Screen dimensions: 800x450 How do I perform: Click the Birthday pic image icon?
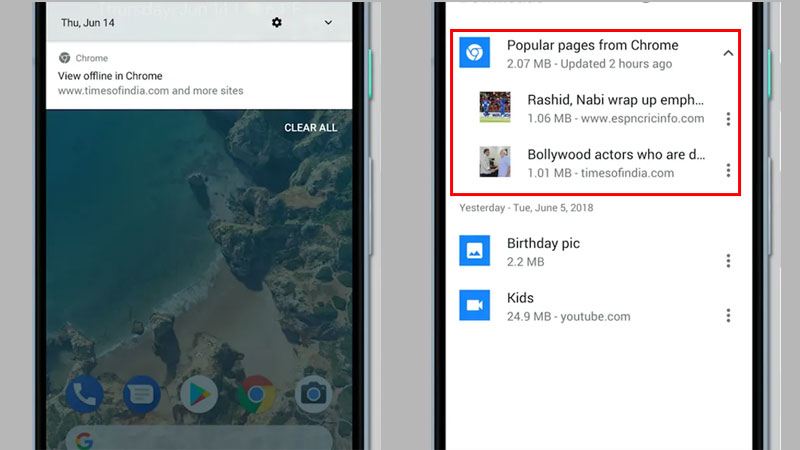coord(474,251)
